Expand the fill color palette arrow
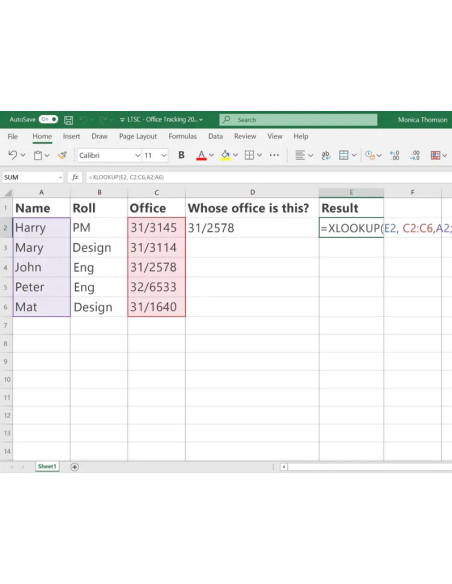452x584 pixels. pos(235,155)
